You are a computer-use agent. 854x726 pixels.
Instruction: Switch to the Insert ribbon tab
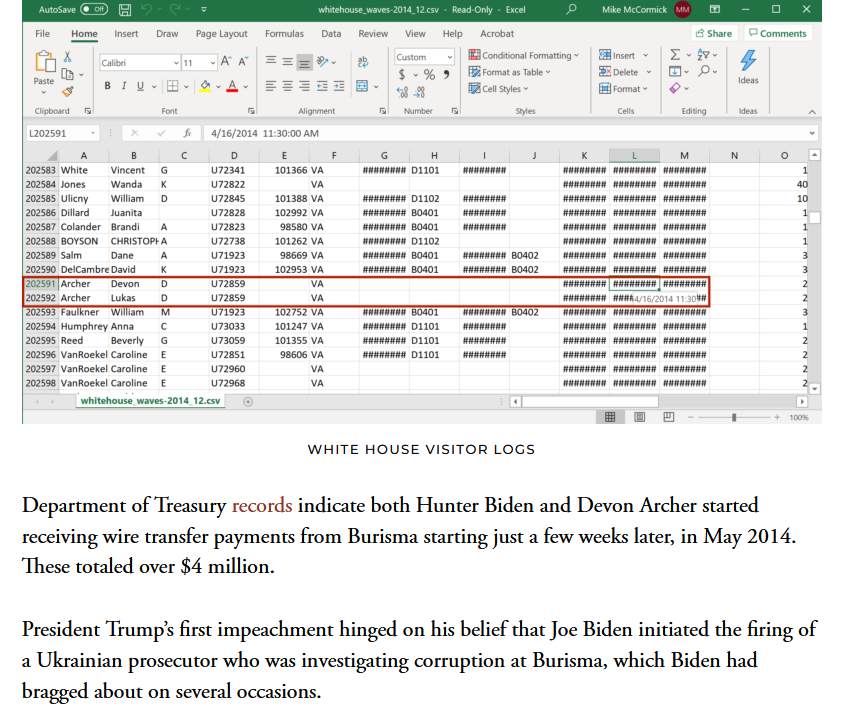[126, 34]
